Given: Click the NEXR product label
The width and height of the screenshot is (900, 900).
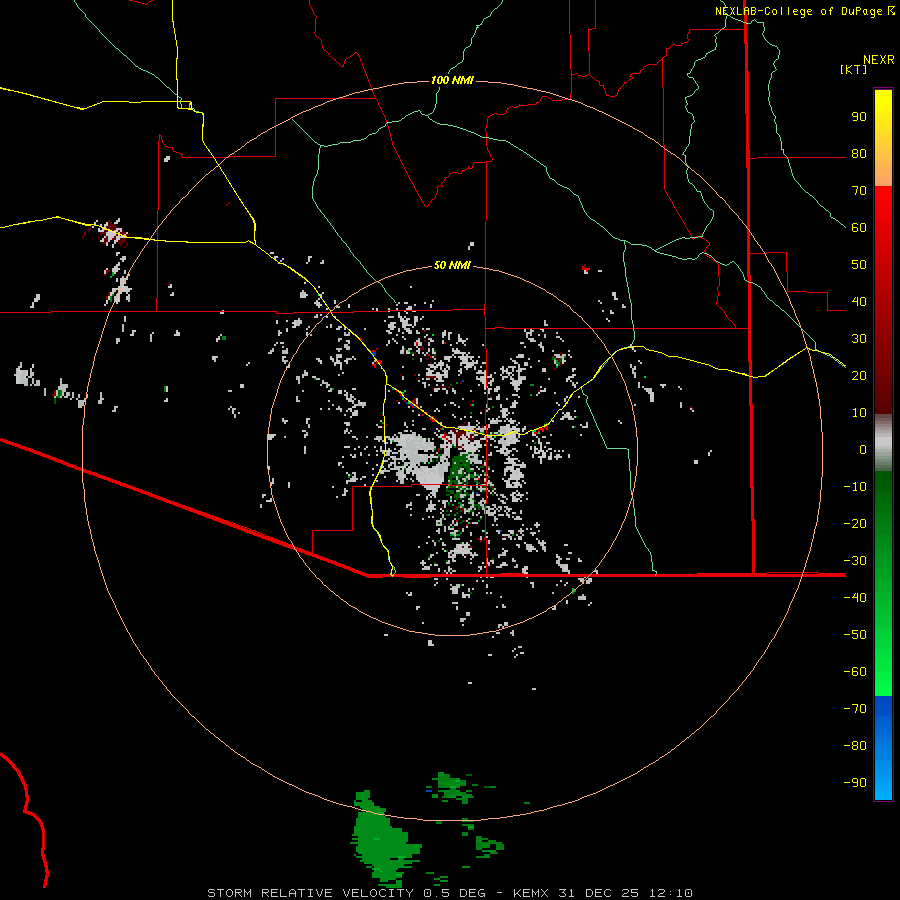Looking at the screenshot, I should point(879,60).
